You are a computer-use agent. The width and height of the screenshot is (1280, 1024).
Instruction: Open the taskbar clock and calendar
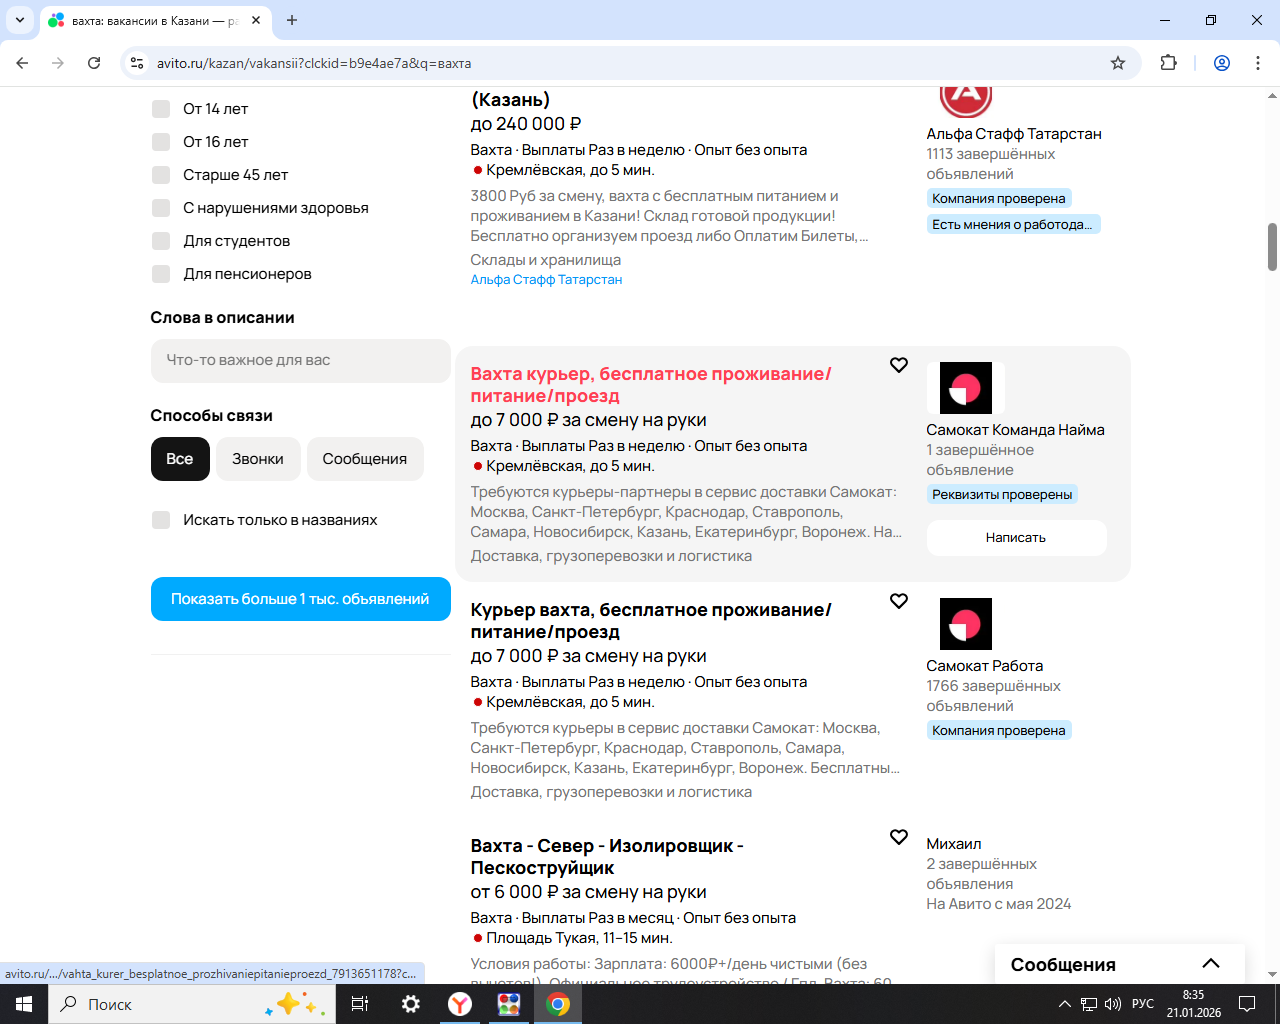point(1193,1004)
